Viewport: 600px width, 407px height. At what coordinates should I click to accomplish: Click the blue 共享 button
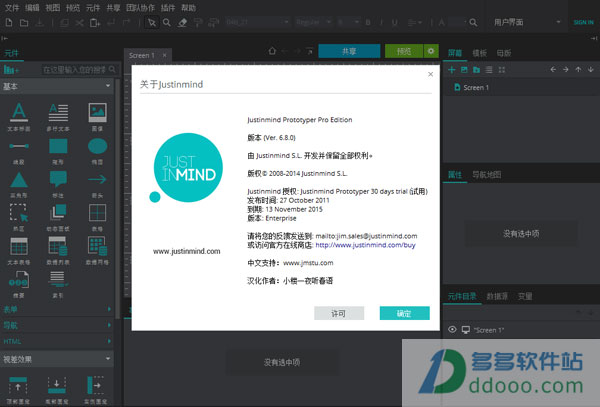349,51
